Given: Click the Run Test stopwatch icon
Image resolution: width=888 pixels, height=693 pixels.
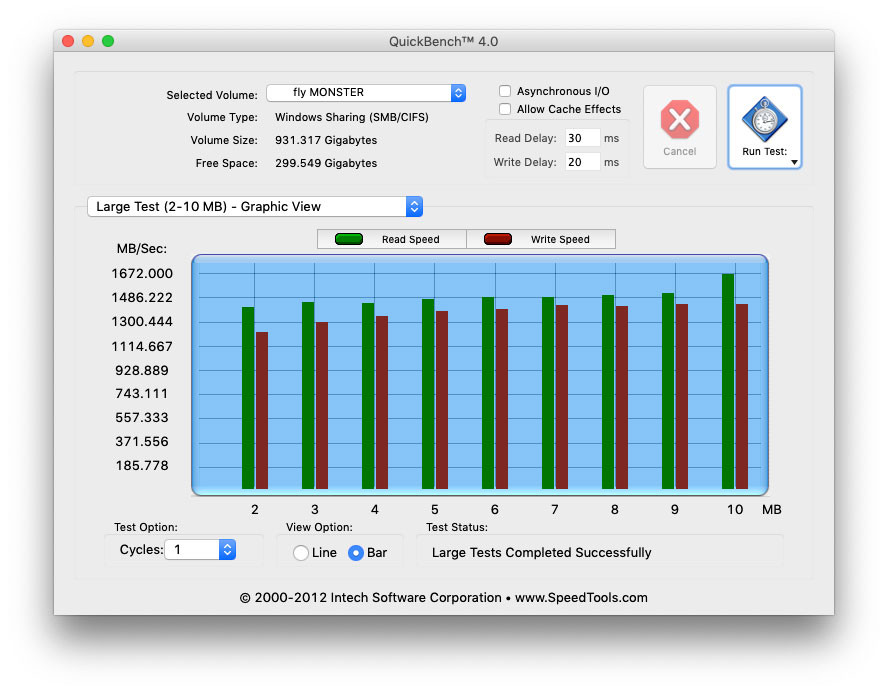Looking at the screenshot, I should point(764,119).
